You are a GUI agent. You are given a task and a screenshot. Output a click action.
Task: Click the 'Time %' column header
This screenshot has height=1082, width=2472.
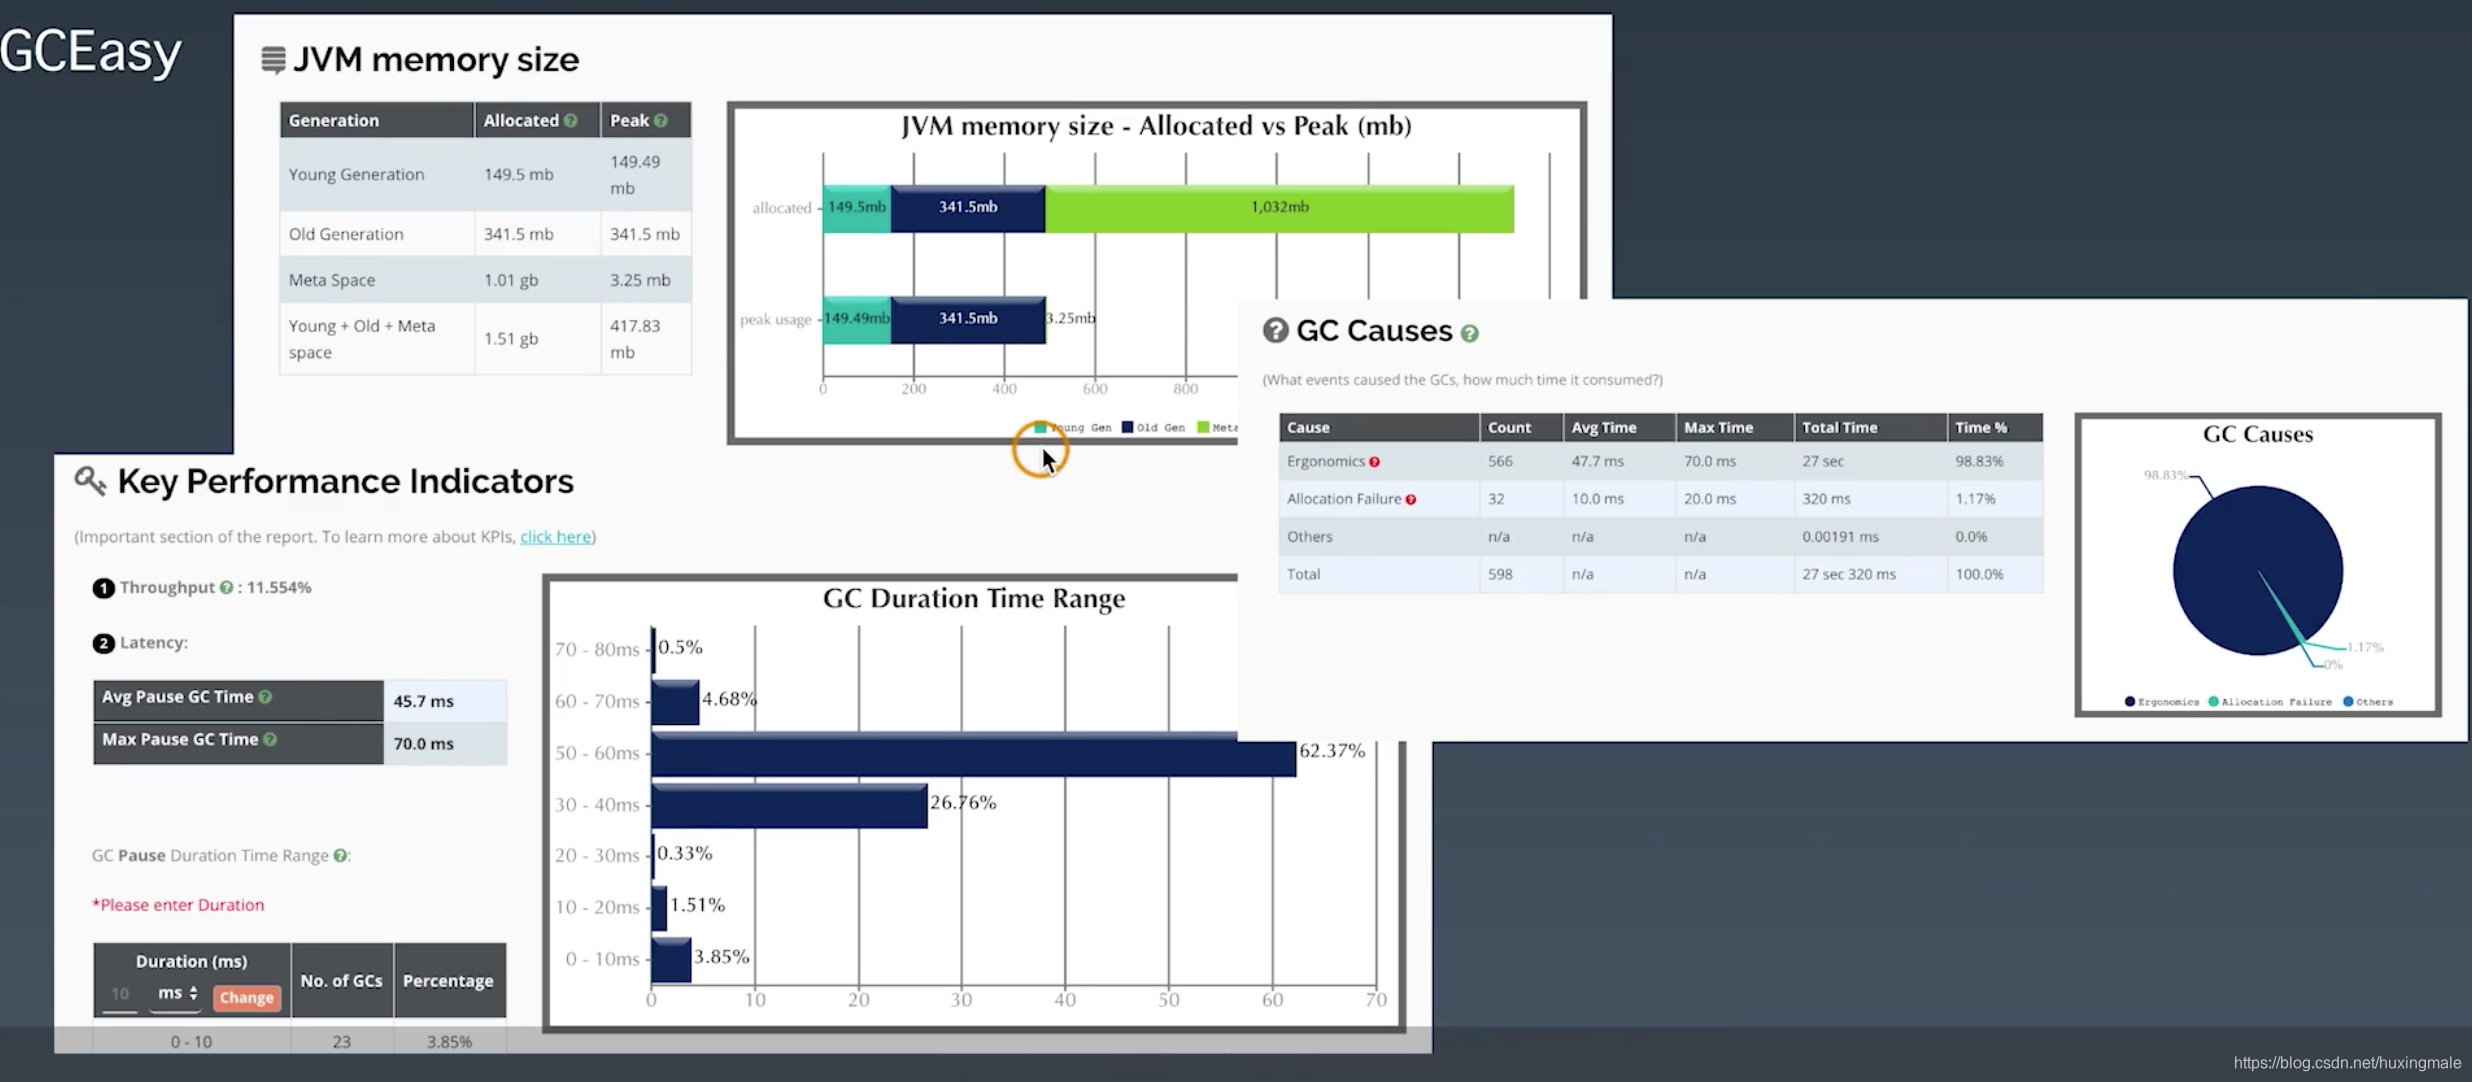tap(1995, 427)
